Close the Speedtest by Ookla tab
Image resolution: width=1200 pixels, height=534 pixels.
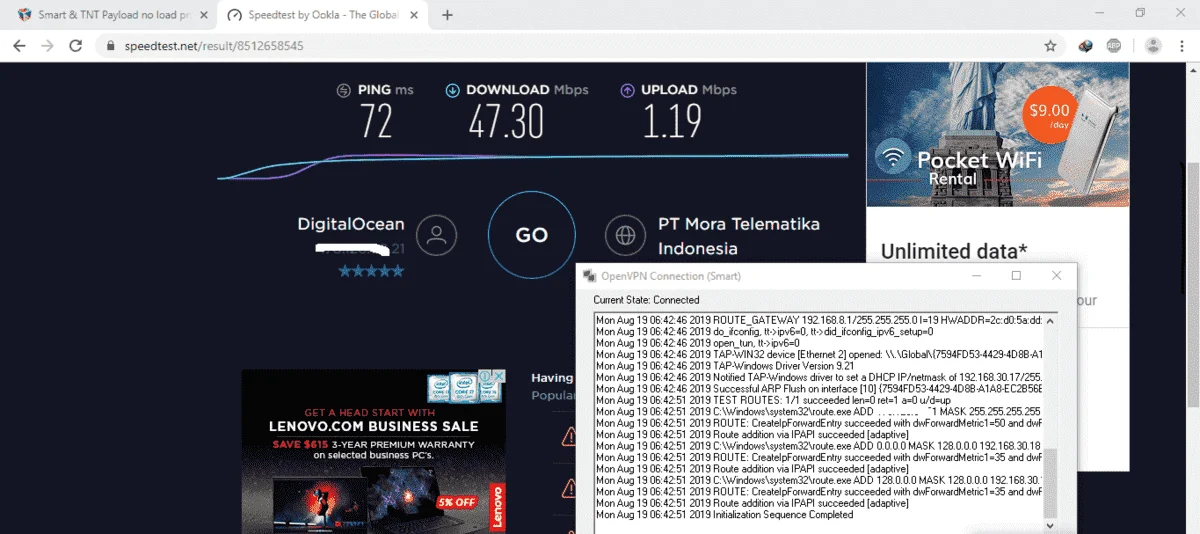point(414,15)
